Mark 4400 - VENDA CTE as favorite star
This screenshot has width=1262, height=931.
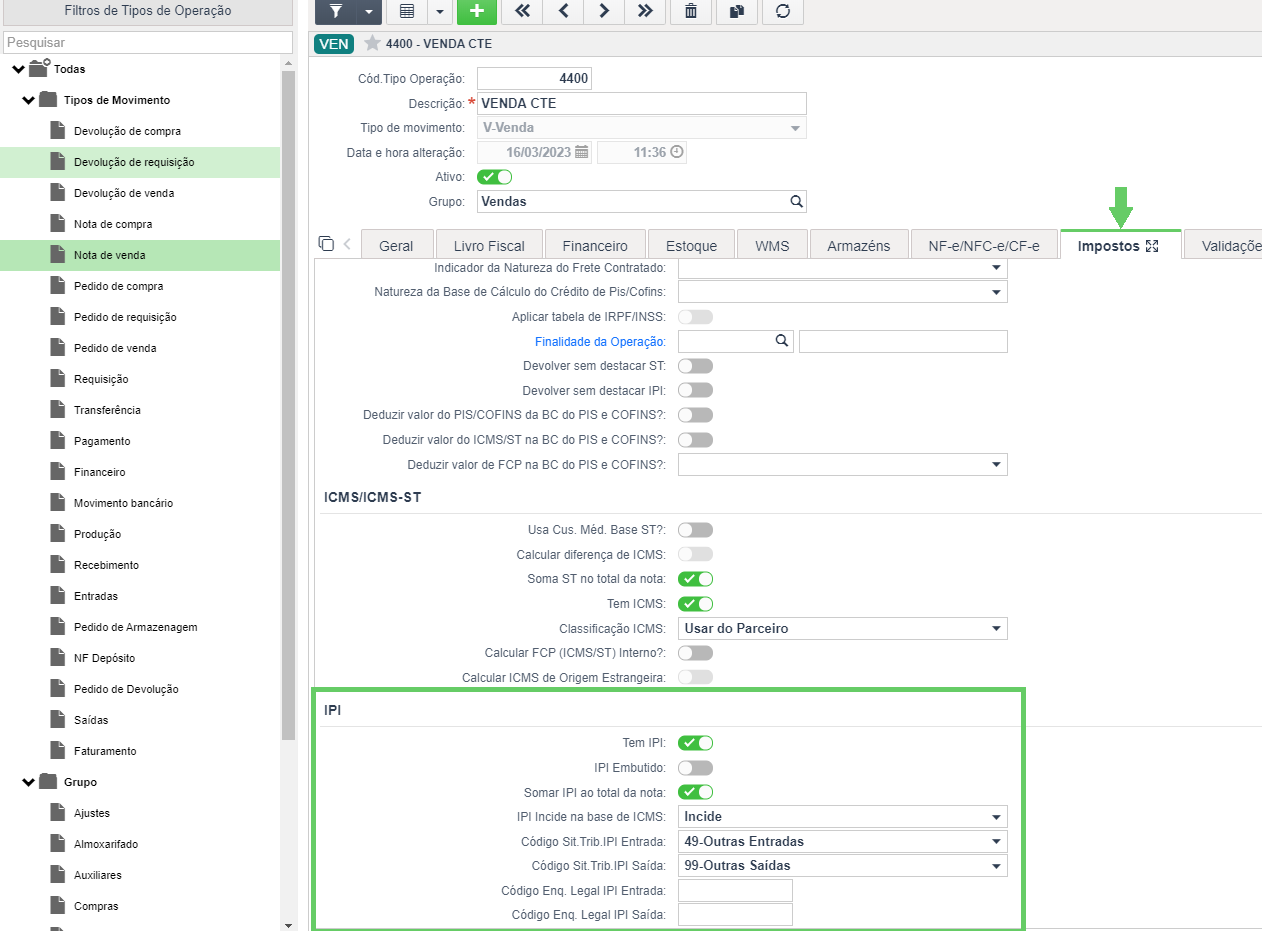tap(373, 43)
